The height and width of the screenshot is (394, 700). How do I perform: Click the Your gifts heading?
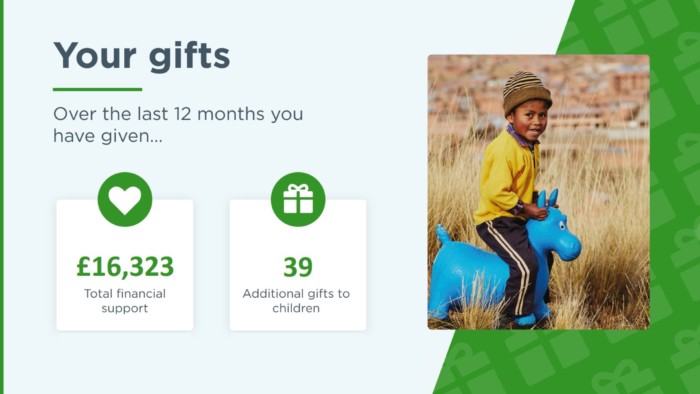pos(142,57)
